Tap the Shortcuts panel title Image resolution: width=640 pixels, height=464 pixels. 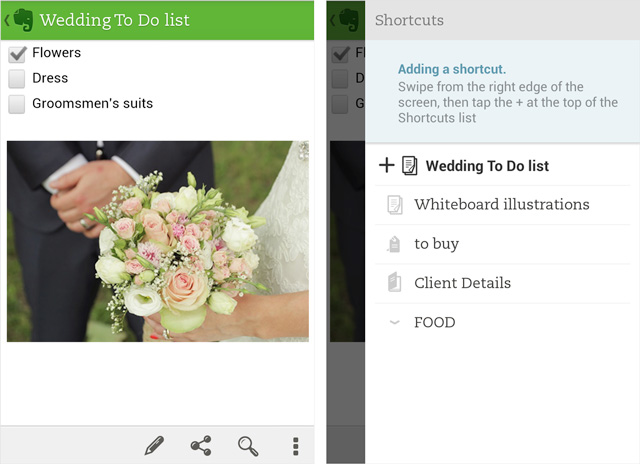[x=409, y=20]
